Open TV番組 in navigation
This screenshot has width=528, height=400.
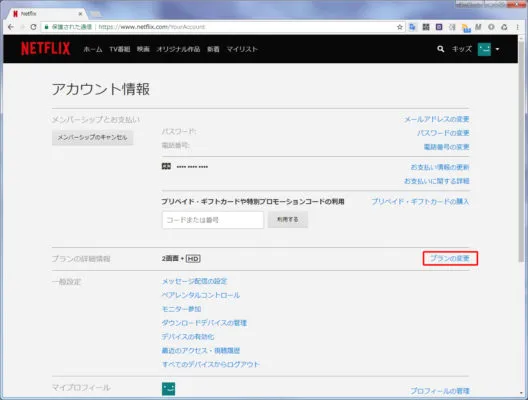pyautogui.click(x=120, y=49)
